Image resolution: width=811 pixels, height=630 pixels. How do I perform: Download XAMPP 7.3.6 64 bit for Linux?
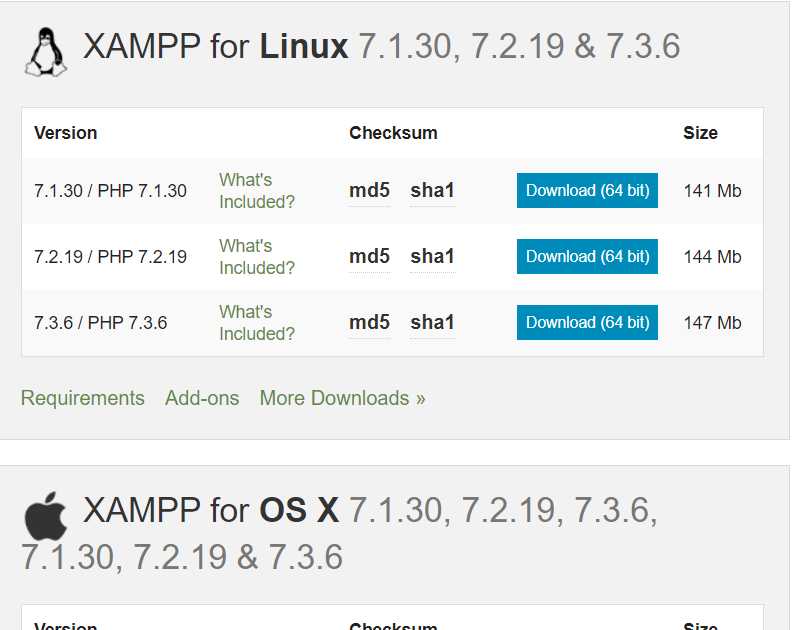point(587,322)
